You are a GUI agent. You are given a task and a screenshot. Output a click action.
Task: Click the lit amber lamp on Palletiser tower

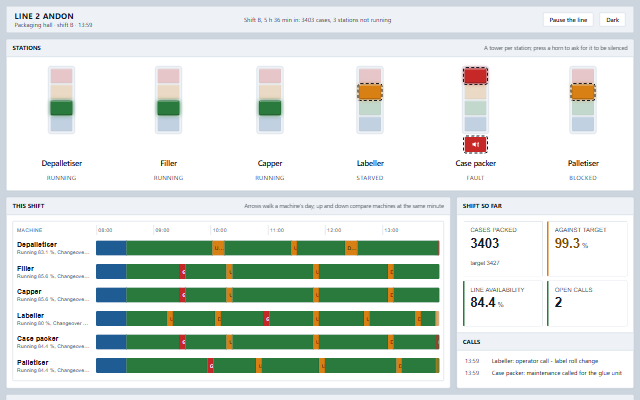583,92
